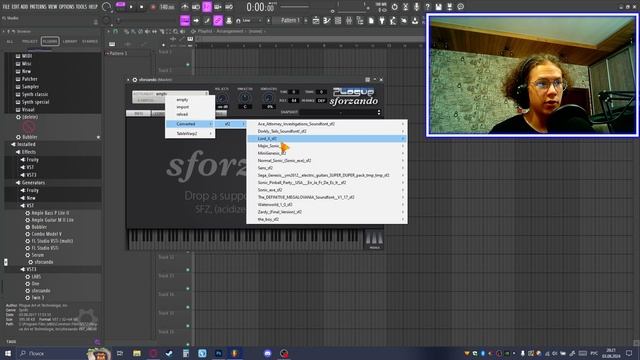The width and height of the screenshot is (640, 360).
Task: Toggle the star on Bobbler entry
Action: 98,137
